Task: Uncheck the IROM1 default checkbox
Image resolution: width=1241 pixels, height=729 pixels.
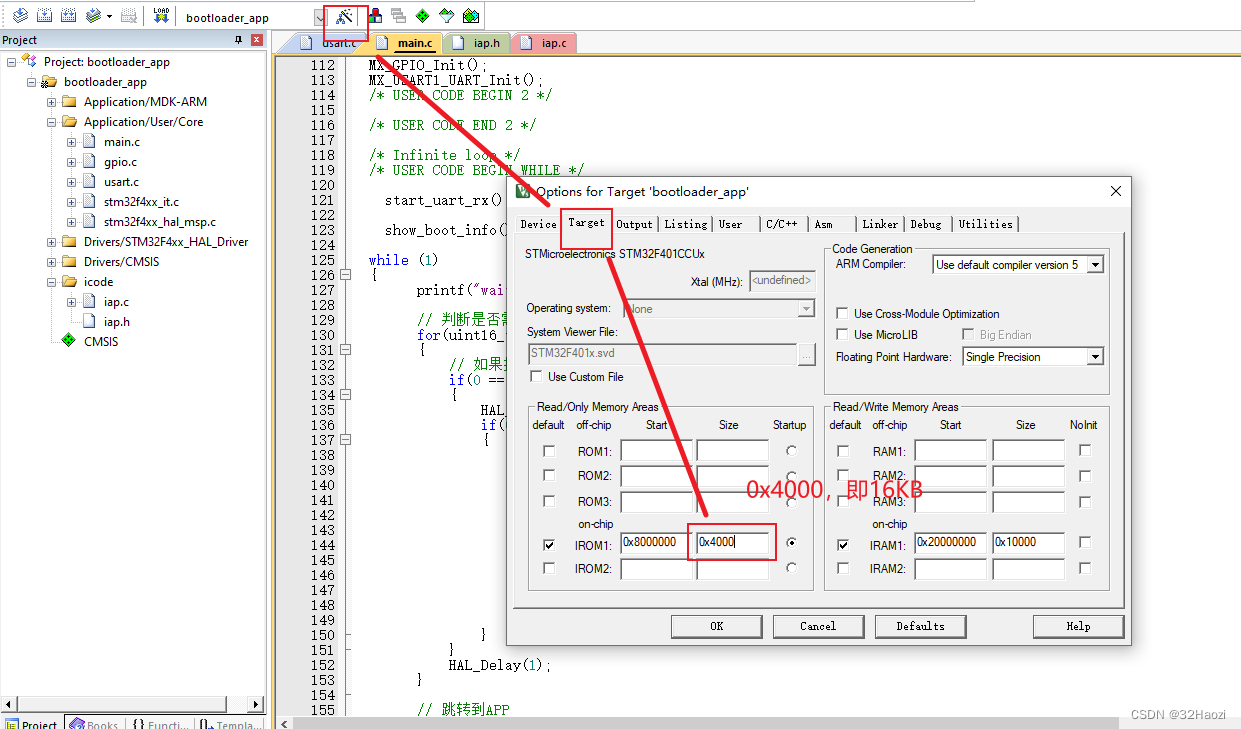Action: coord(548,545)
